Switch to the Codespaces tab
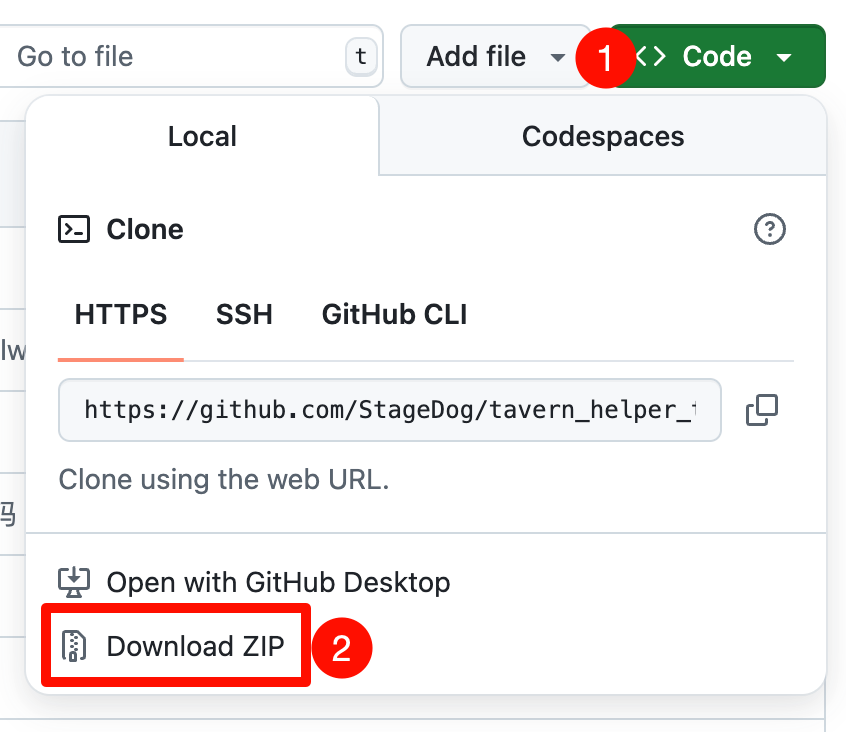 [603, 136]
